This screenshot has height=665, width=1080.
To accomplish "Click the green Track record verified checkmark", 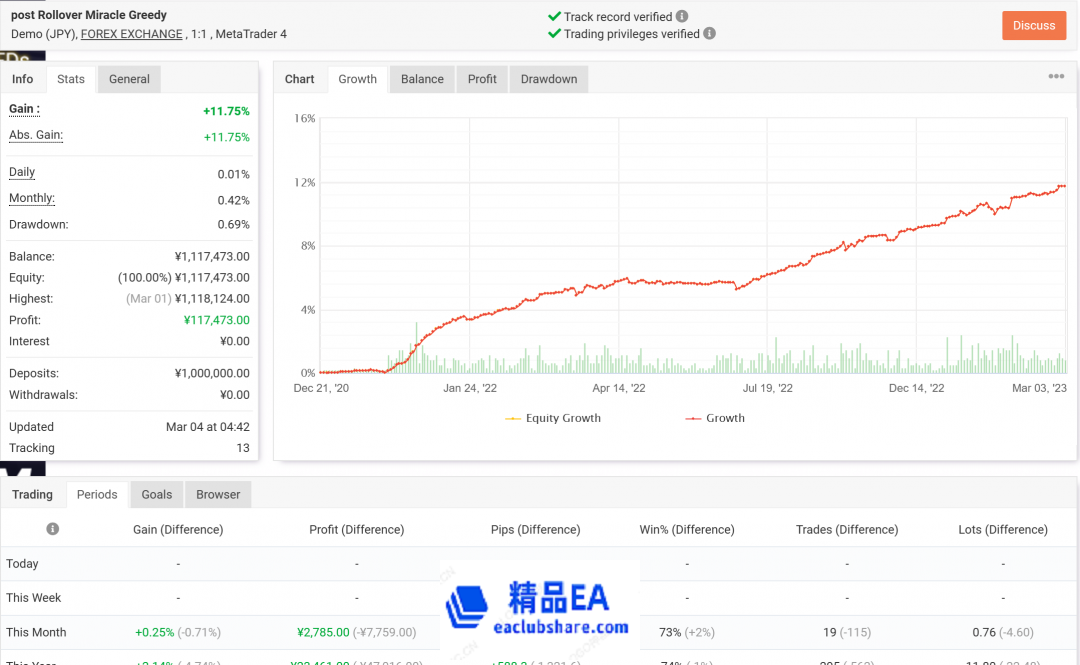I will (x=554, y=16).
